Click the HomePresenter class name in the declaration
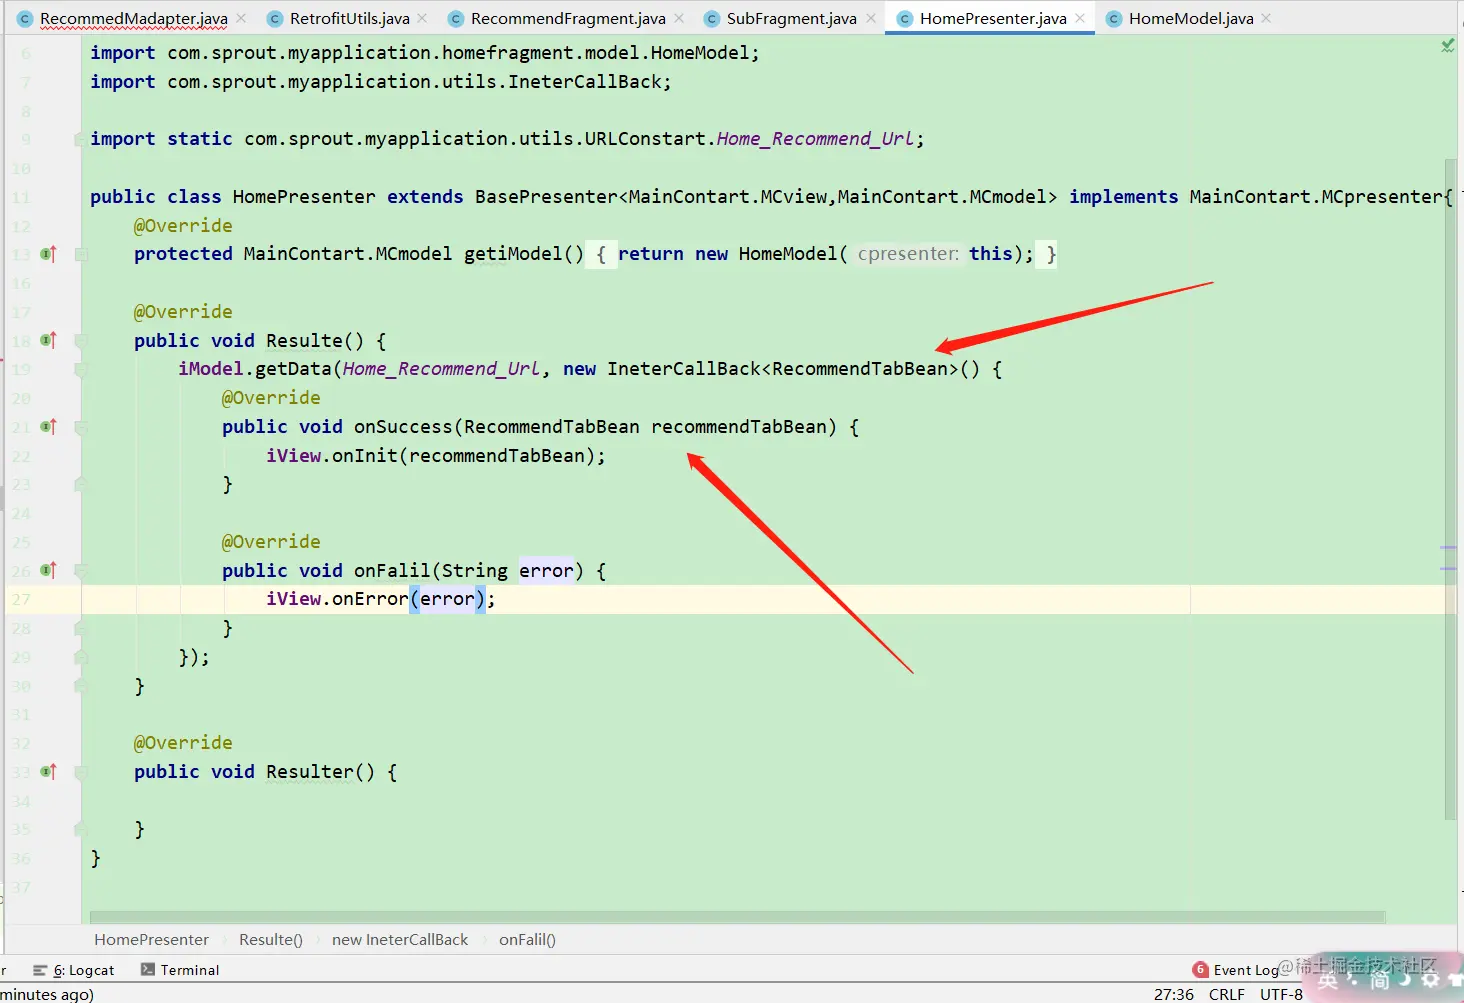 pos(304,197)
